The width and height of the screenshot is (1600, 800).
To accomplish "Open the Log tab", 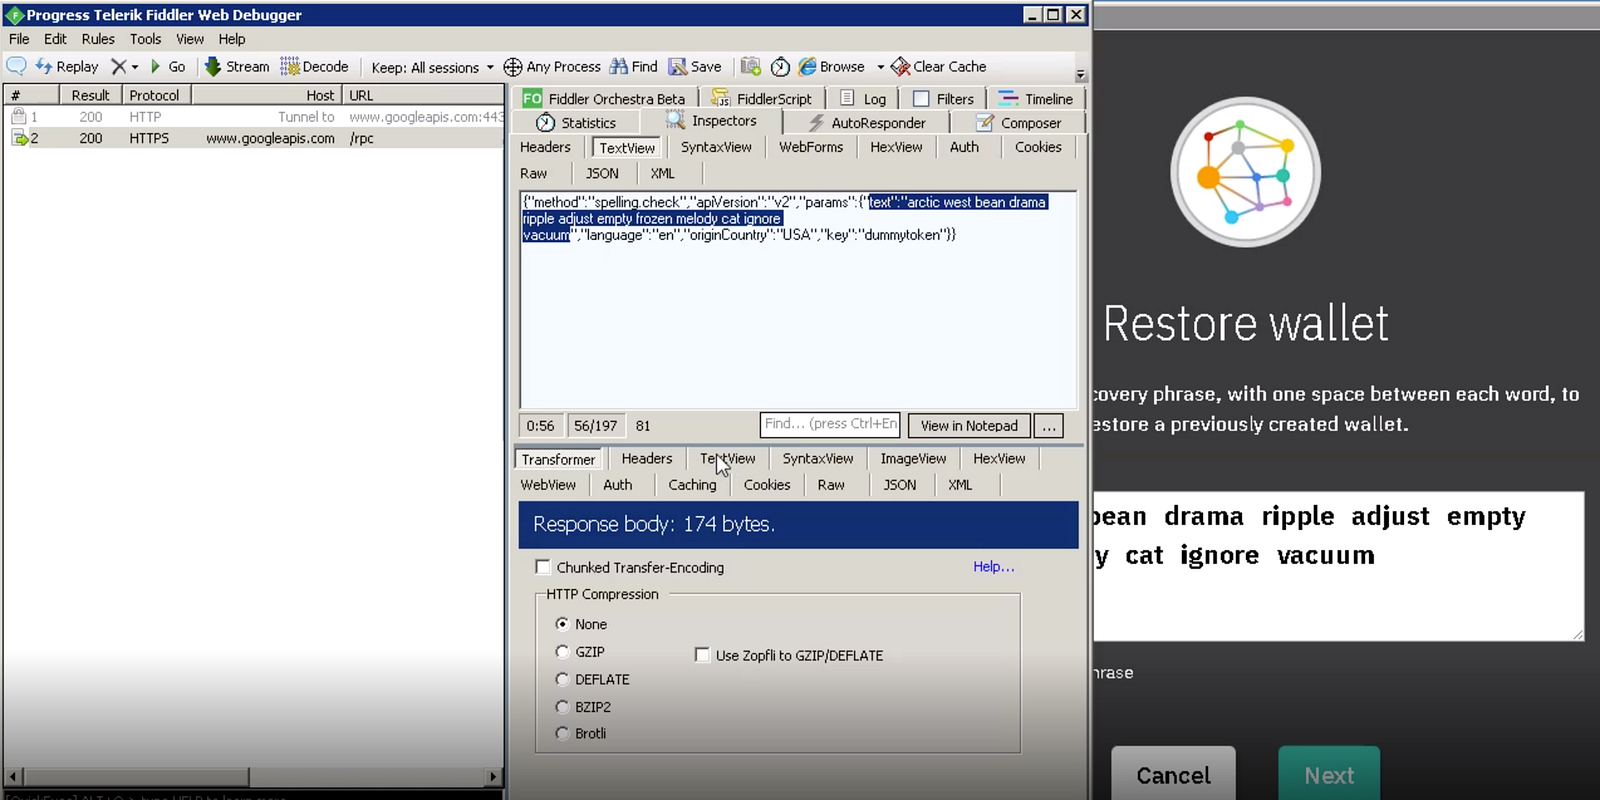I will [863, 98].
